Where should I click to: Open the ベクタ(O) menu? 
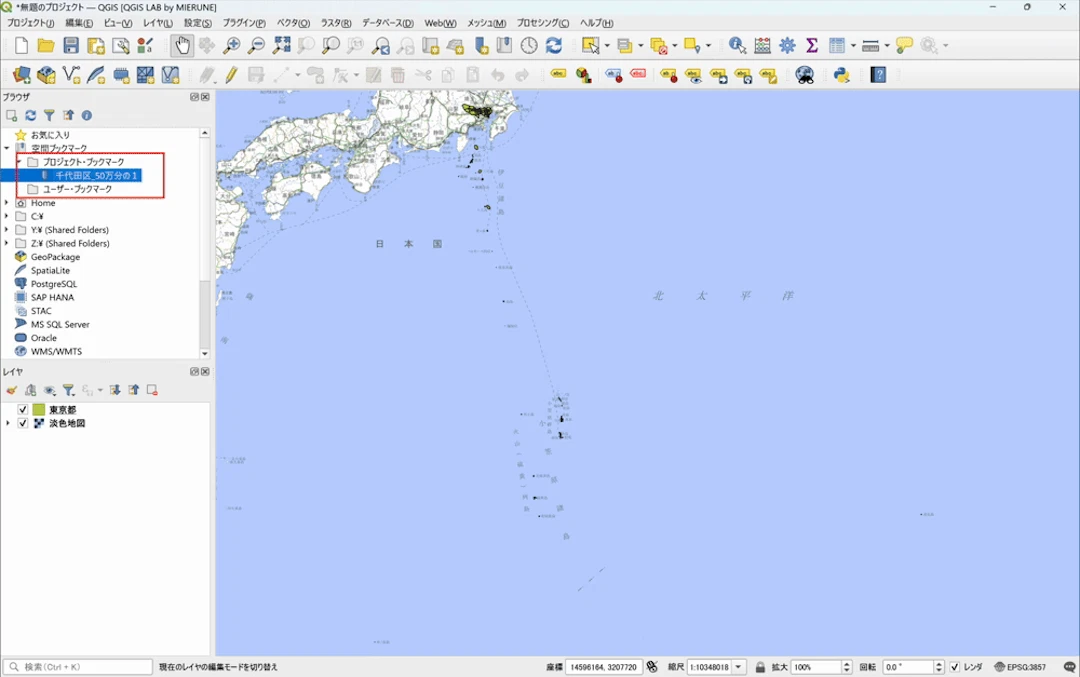(293, 23)
